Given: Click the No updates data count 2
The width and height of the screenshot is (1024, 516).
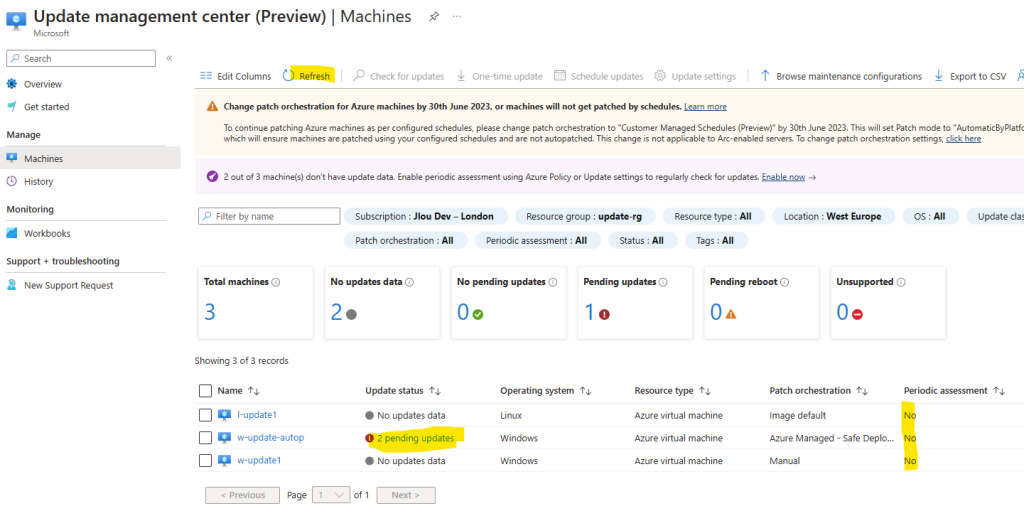Looking at the screenshot, I should (337, 312).
